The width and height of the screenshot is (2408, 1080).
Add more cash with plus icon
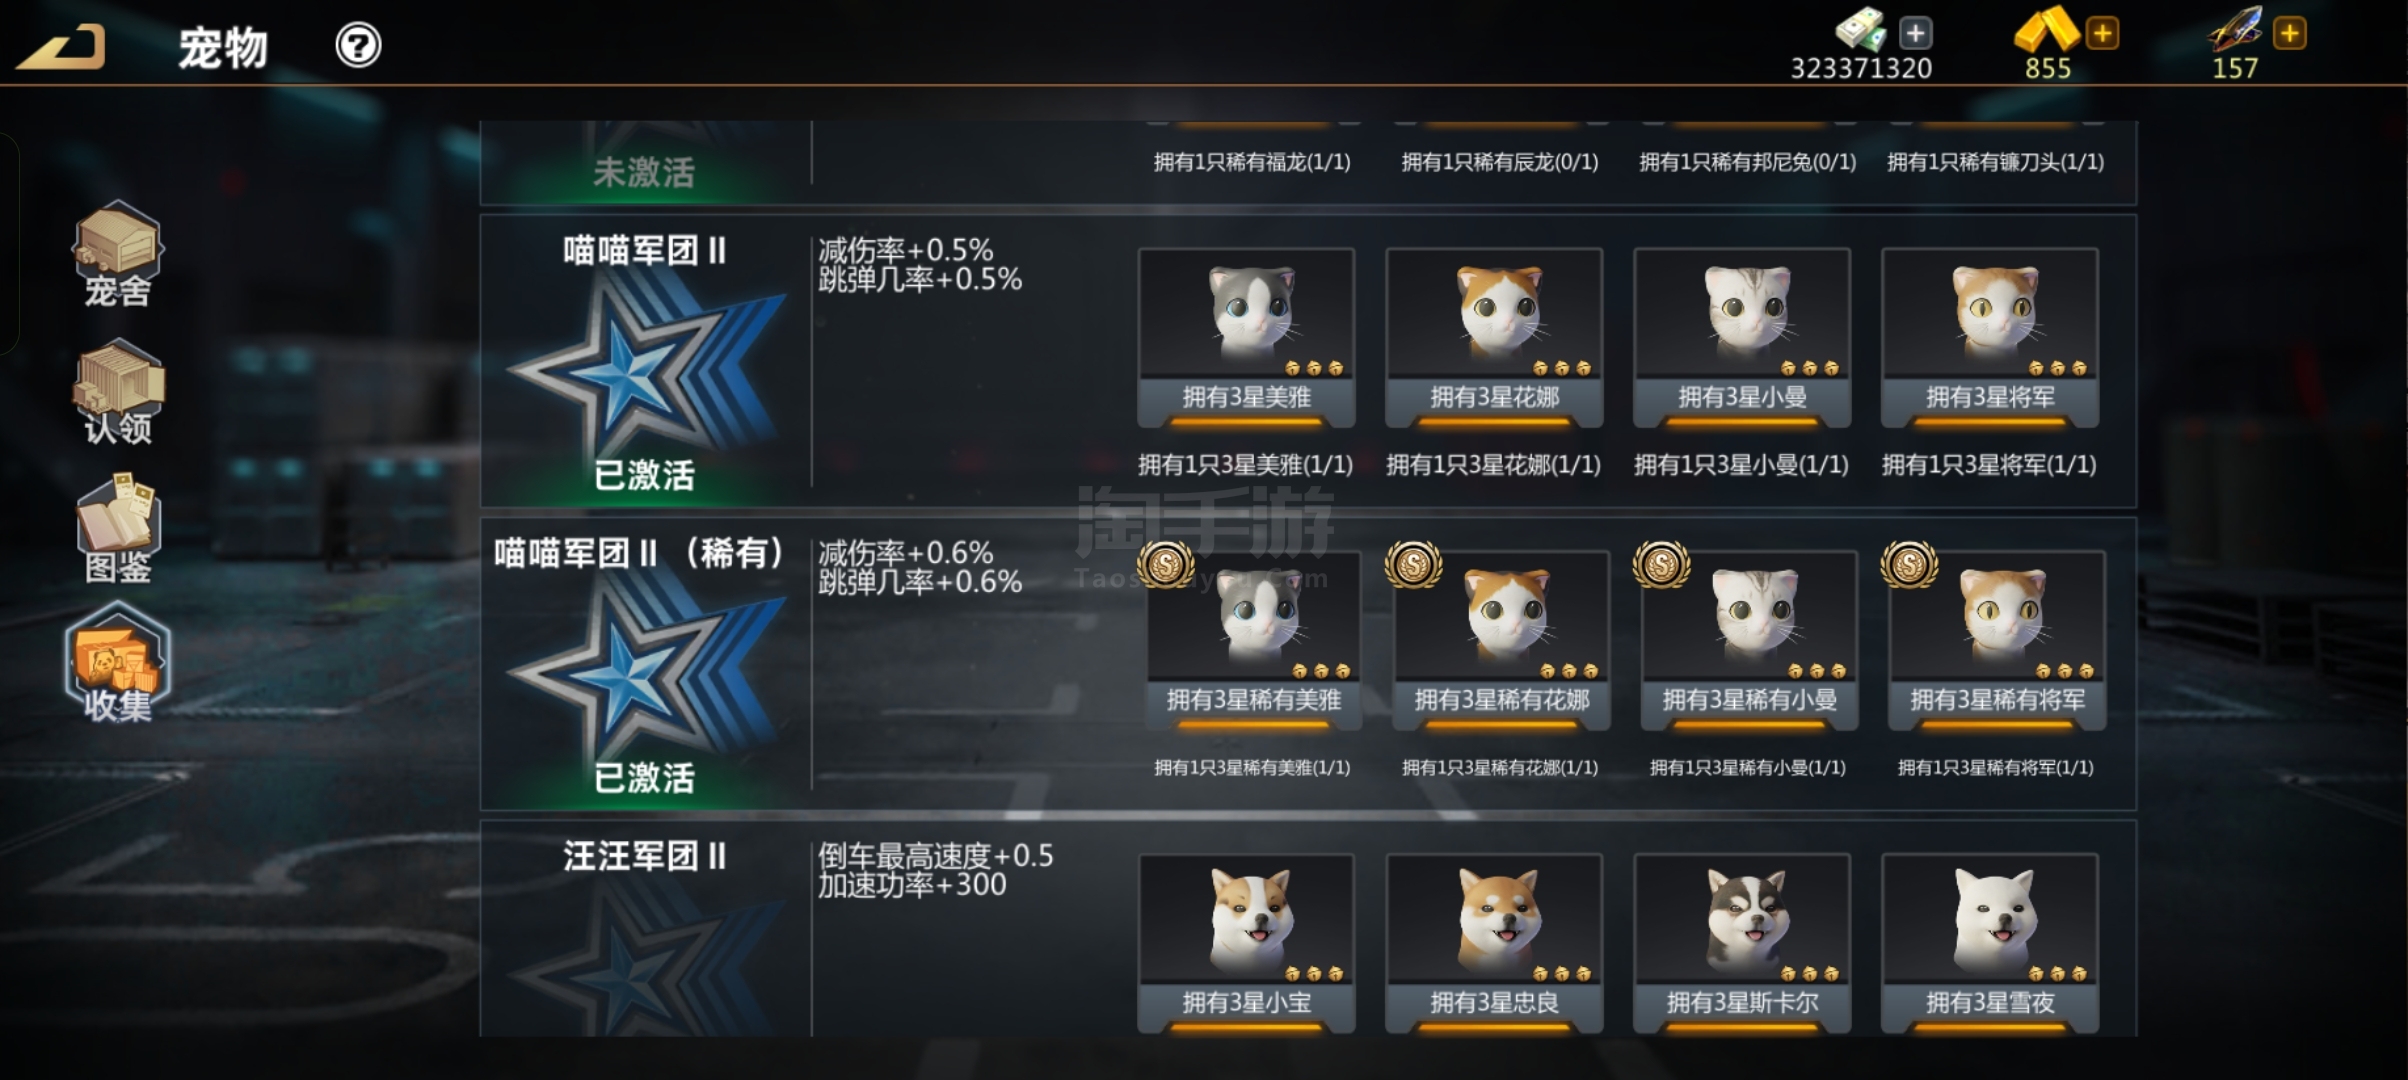[1915, 33]
